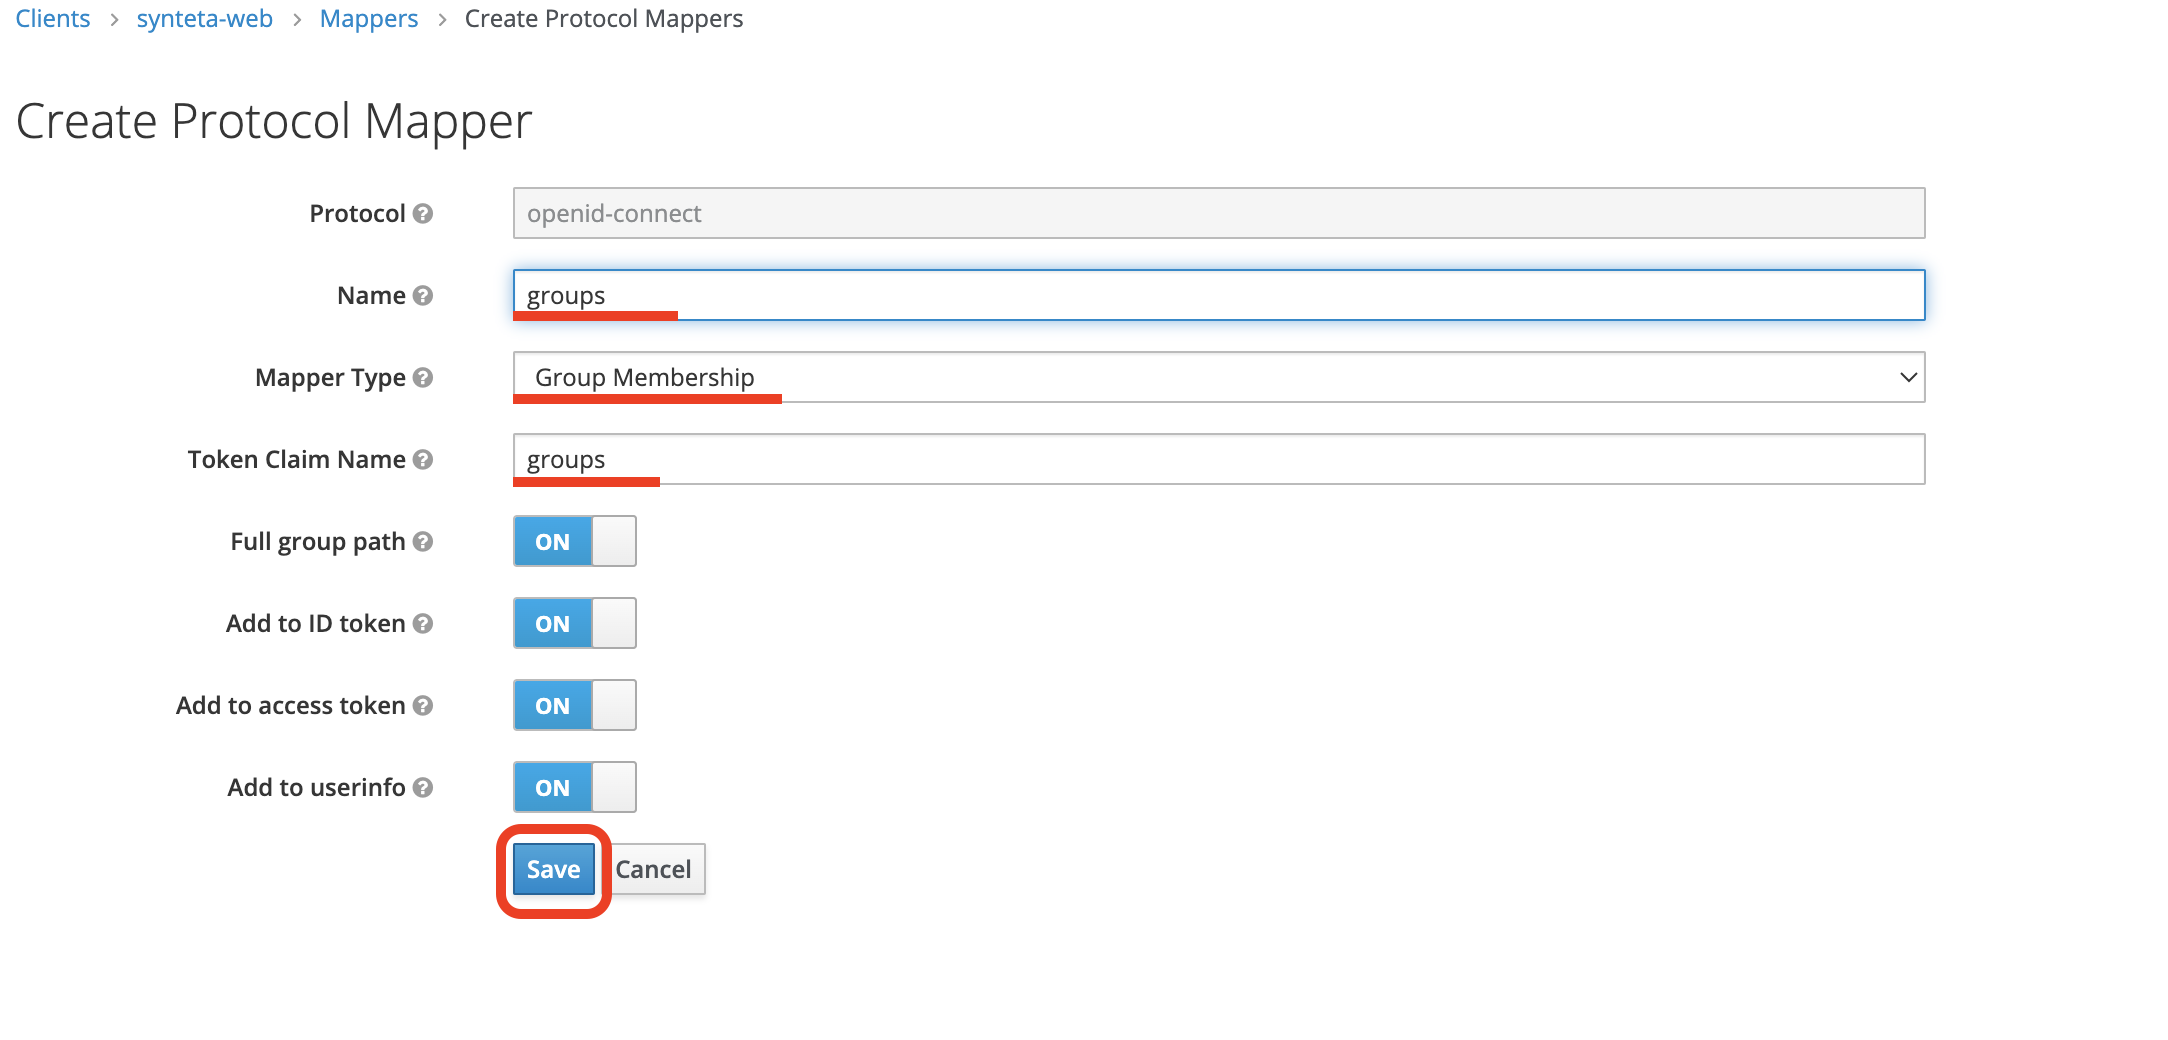Save the protocol mapper

click(x=553, y=870)
